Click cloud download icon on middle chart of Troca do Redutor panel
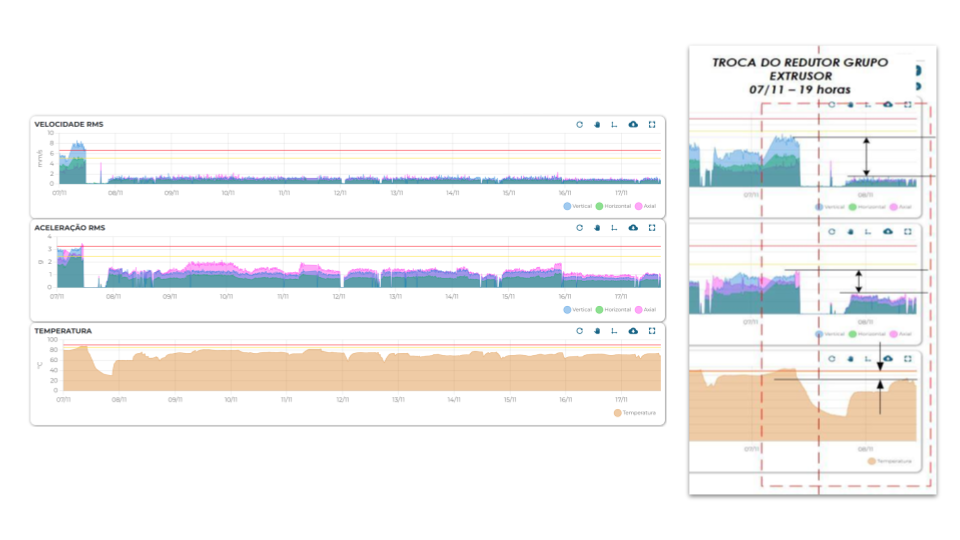Image resolution: width=960 pixels, height=540 pixels. [x=888, y=231]
